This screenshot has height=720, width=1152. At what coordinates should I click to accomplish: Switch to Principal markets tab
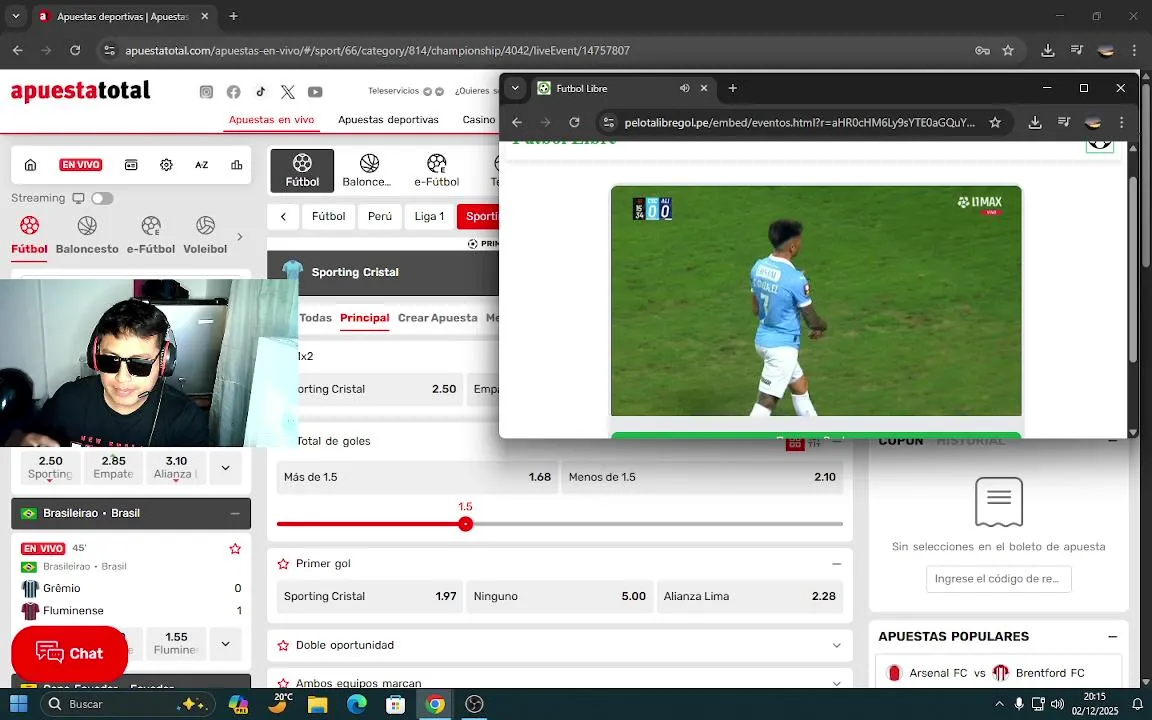pos(364,317)
